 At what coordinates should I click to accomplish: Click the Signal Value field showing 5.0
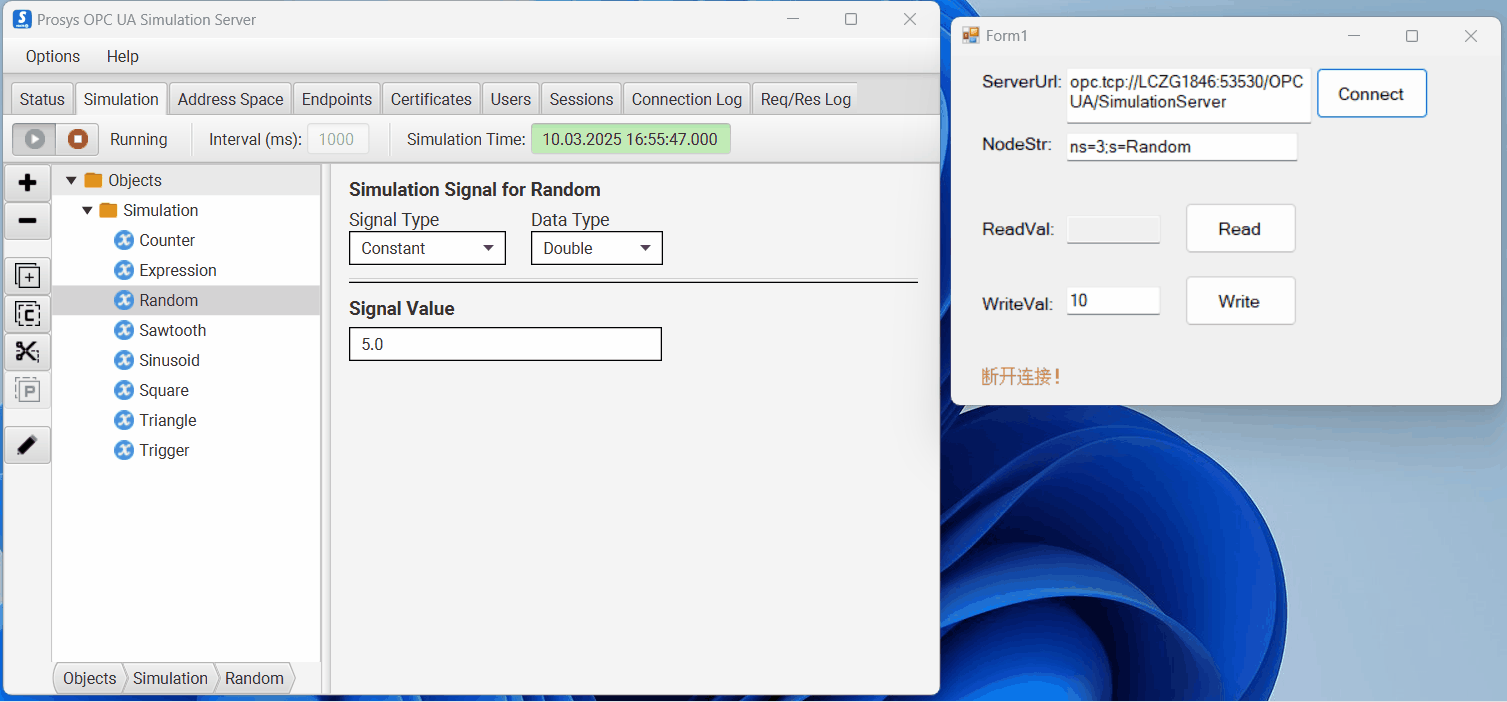(x=505, y=344)
